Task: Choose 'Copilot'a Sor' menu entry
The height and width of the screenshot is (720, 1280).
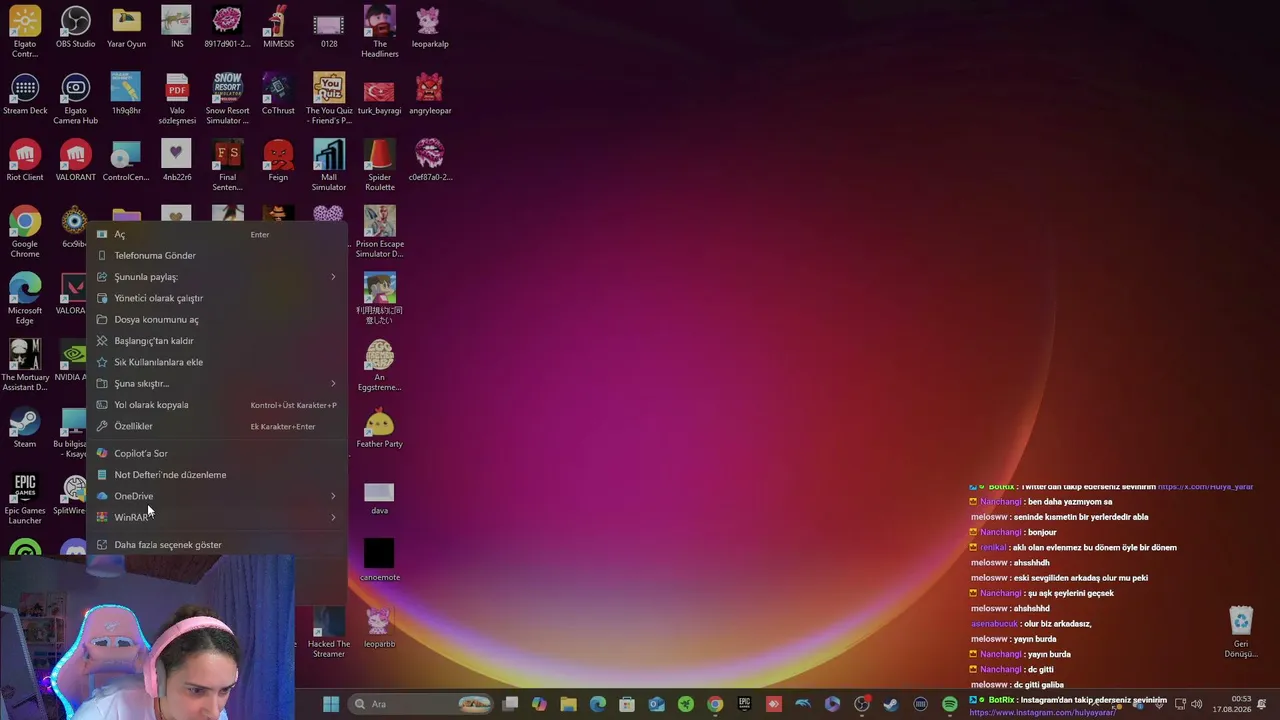Action: click(x=218, y=453)
